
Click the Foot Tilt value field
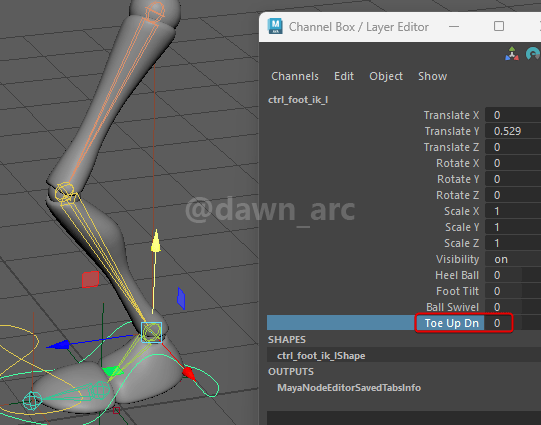513,291
